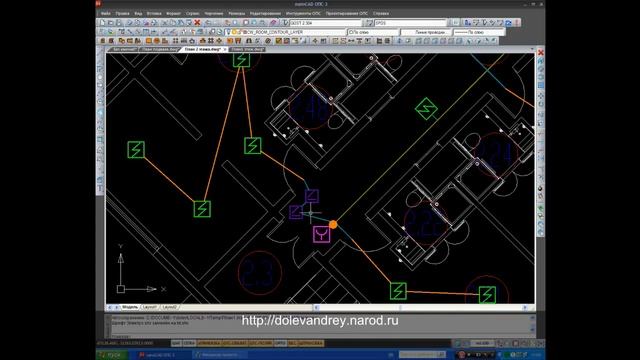This screenshot has height=360, width=640.
Task: Open the Черчение menu
Action: tap(213, 13)
